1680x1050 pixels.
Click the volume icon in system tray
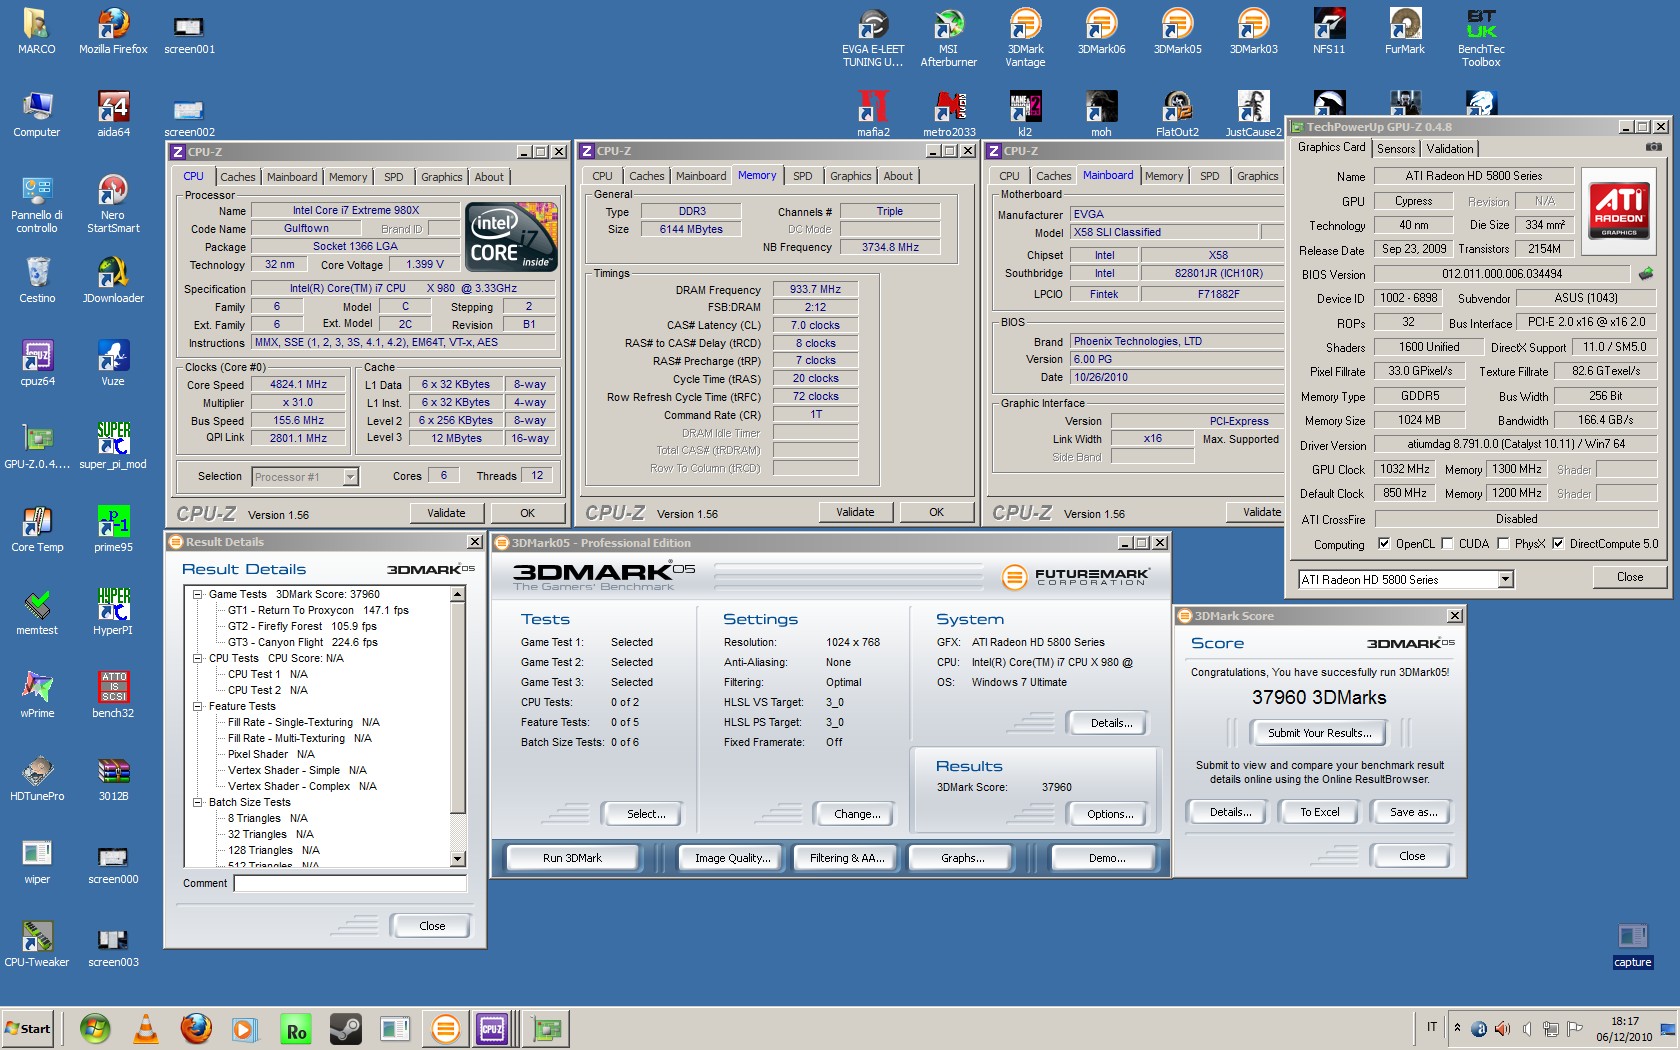tap(1527, 1028)
